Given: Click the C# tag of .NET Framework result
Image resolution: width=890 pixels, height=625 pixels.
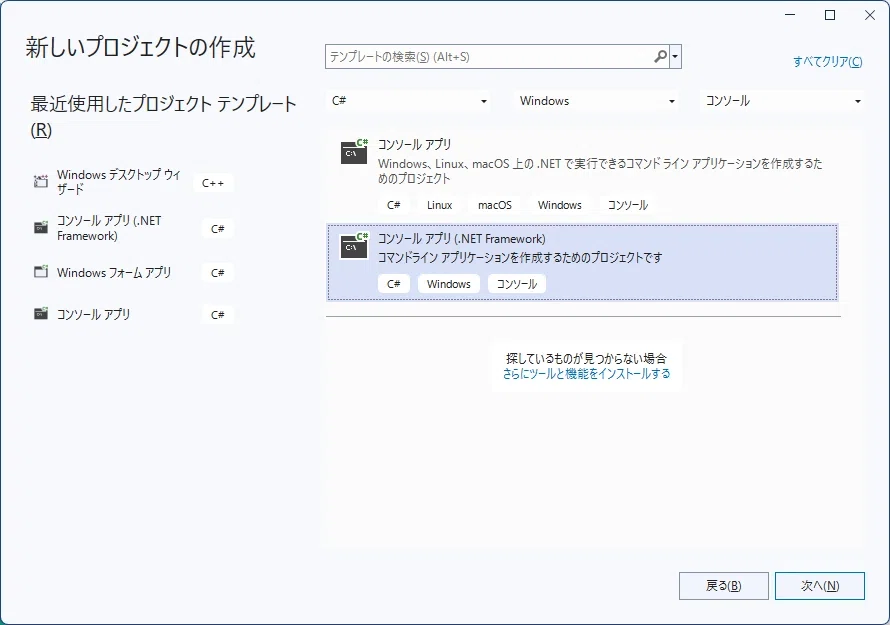Looking at the screenshot, I should click(x=393, y=284).
